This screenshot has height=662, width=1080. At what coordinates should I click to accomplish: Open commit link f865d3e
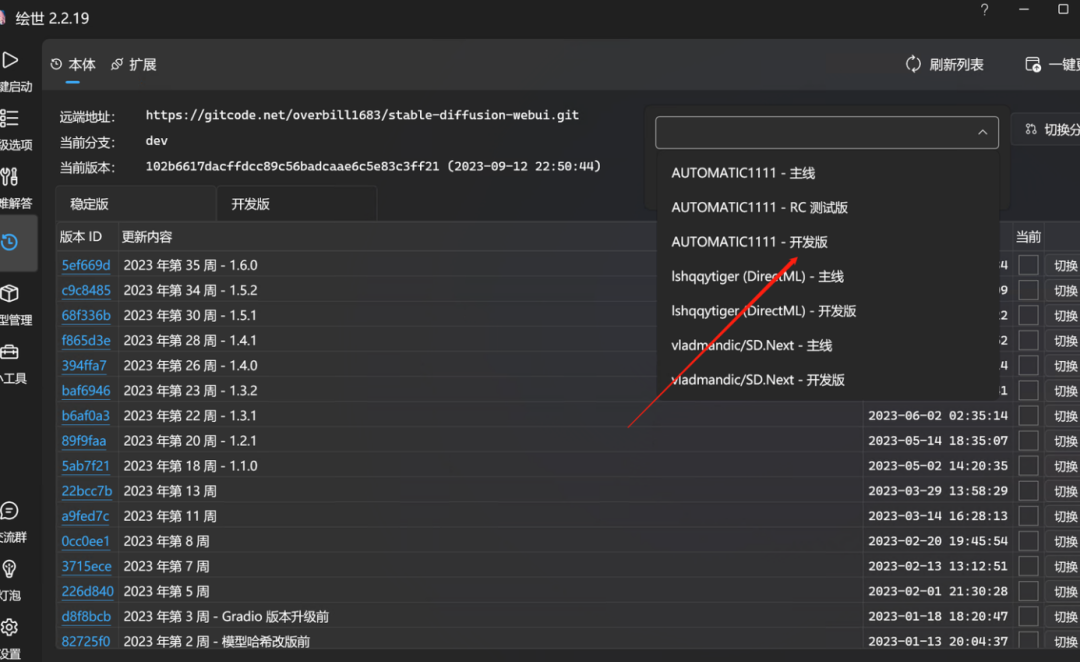click(86, 340)
